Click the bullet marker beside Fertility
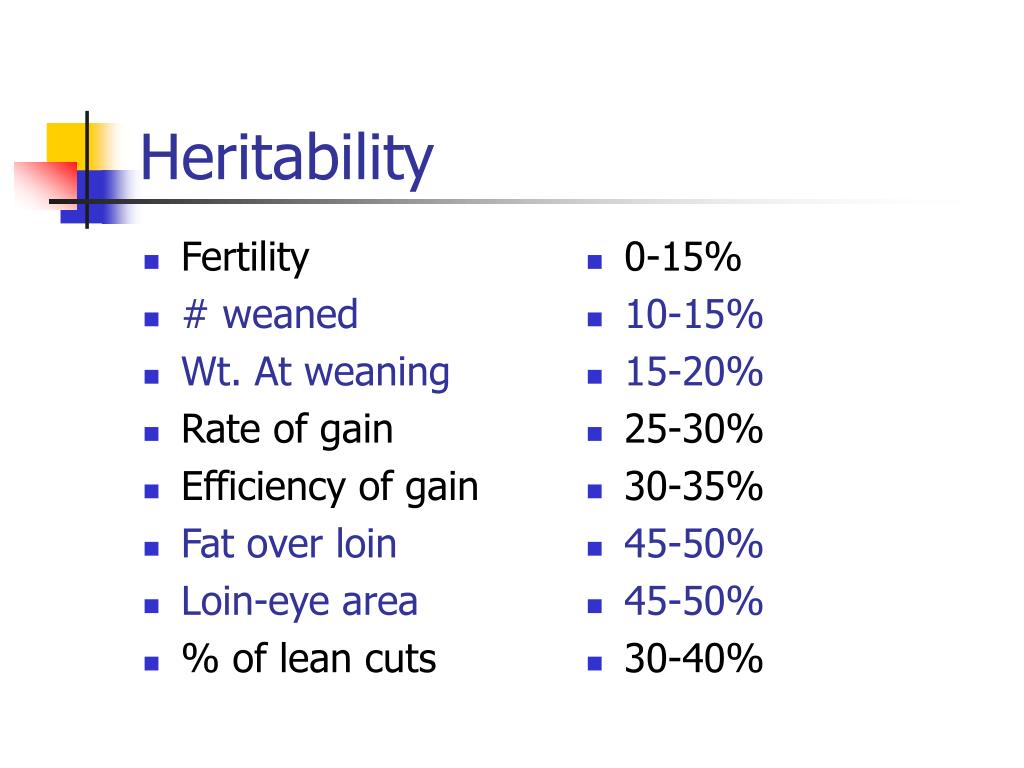The width and height of the screenshot is (1024, 768). [x=152, y=263]
